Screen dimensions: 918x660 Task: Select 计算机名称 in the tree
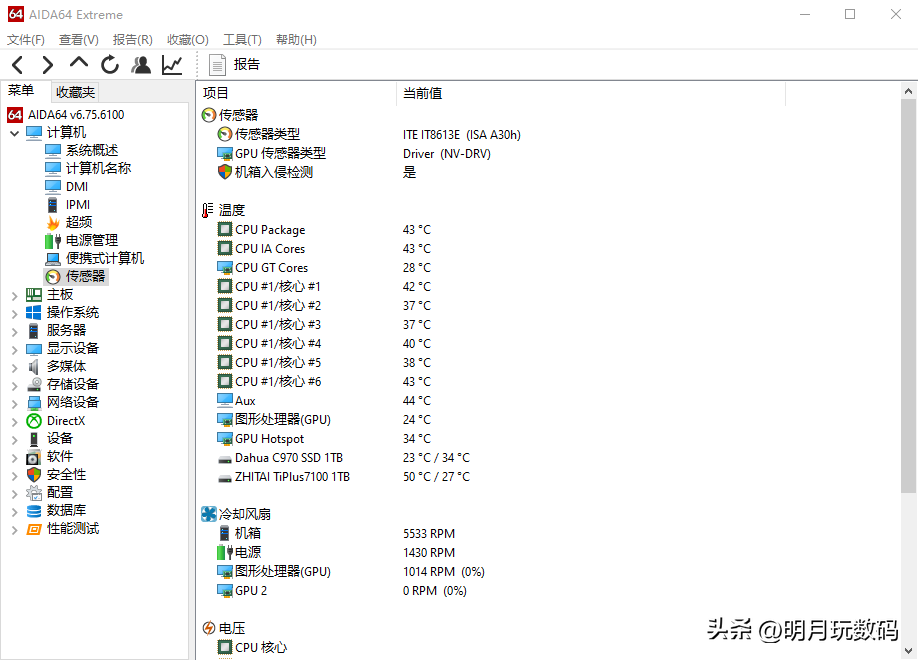pos(98,169)
